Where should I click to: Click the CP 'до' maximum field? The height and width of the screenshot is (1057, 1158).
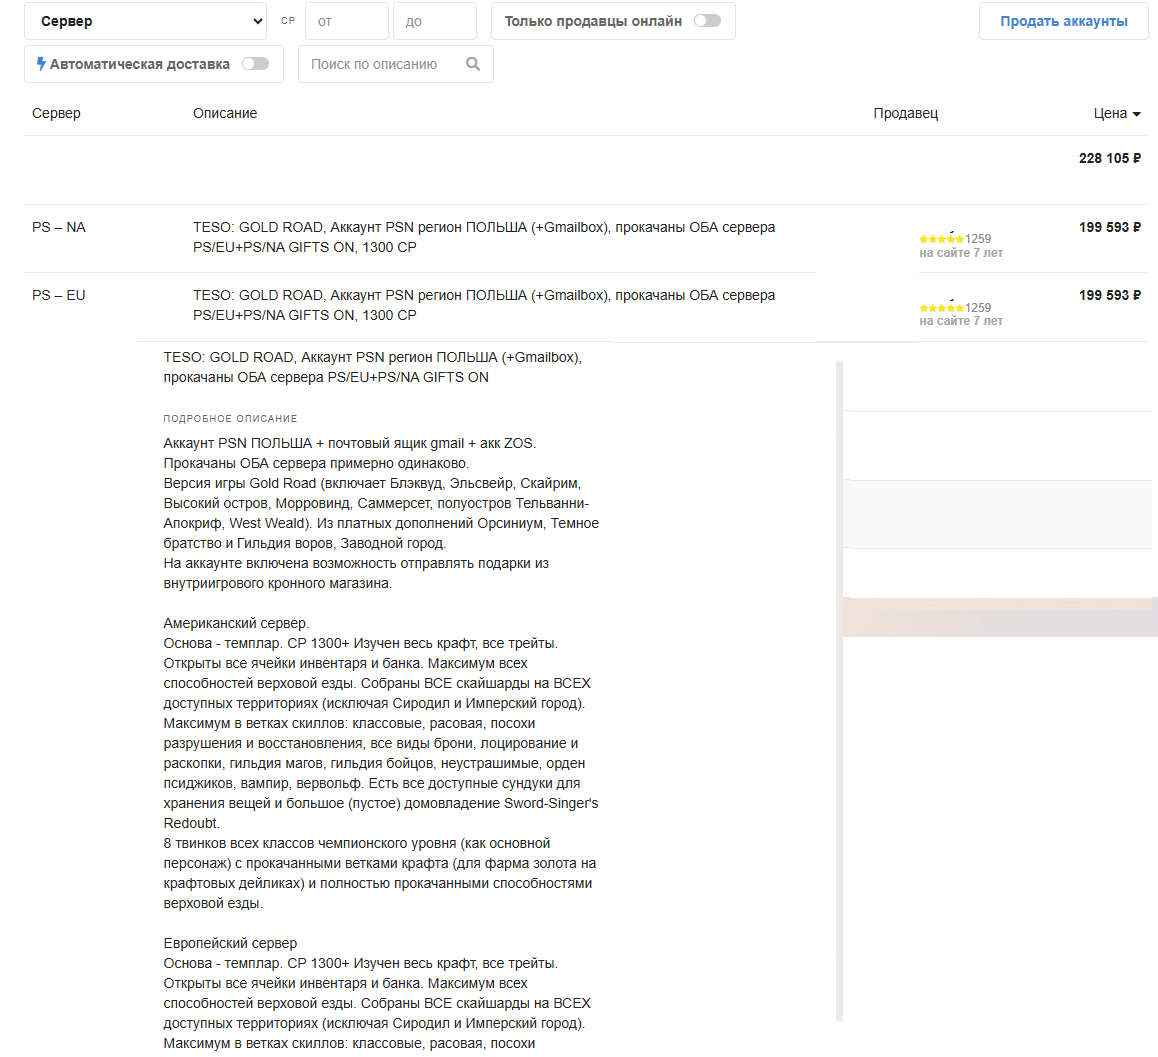[434, 21]
